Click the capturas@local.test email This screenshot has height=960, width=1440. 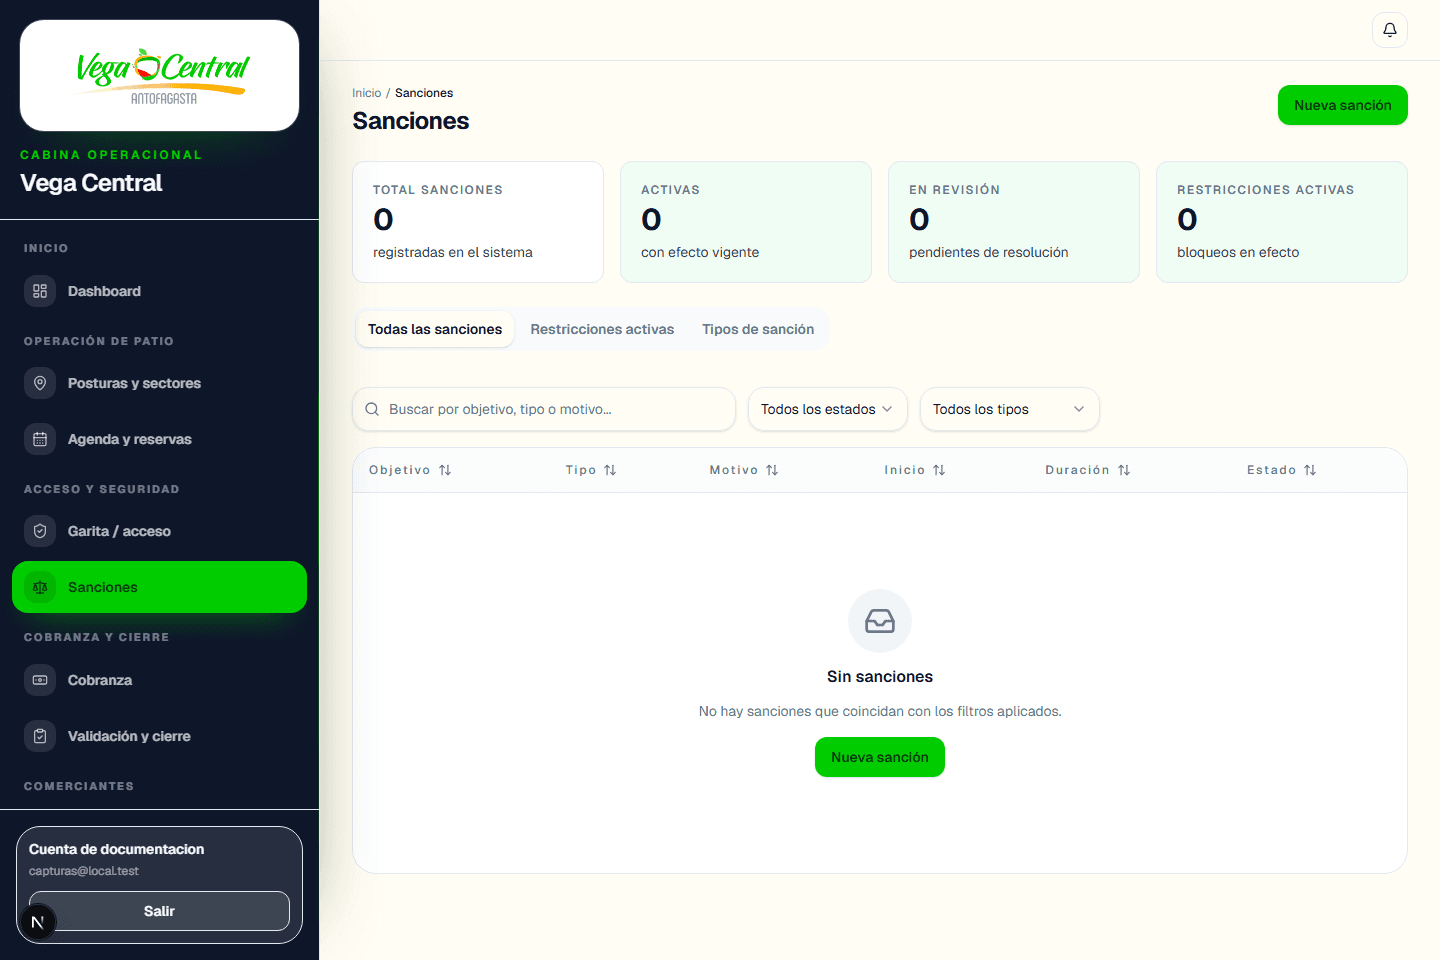click(x=84, y=871)
